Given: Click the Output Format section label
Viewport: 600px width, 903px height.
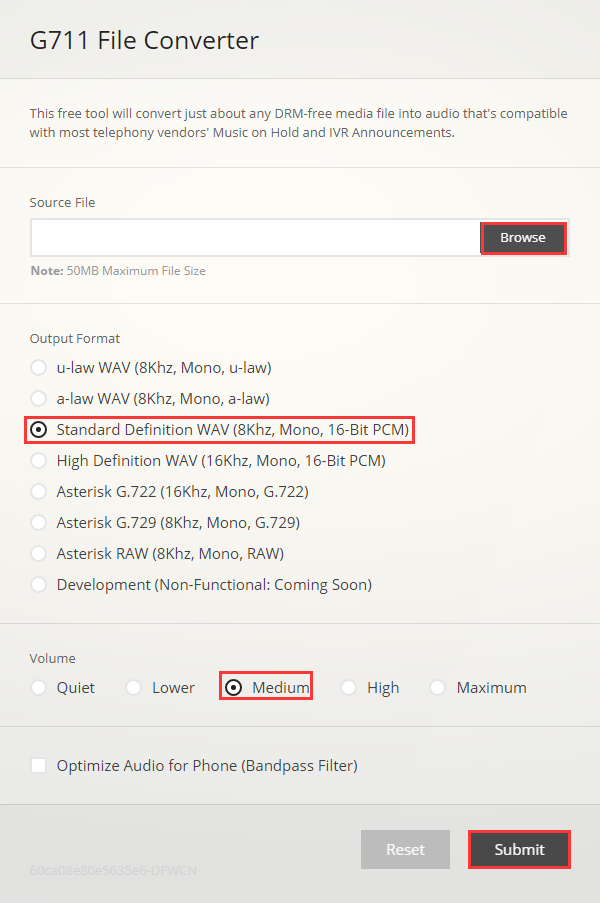Looking at the screenshot, I should [x=75, y=339].
